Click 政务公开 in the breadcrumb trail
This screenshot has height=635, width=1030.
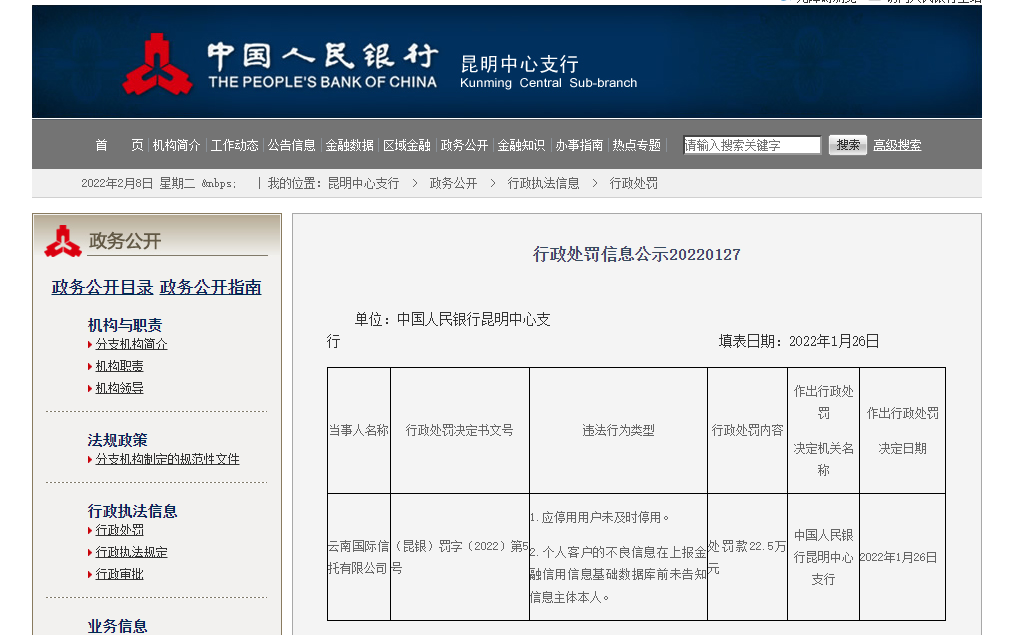click(x=453, y=183)
